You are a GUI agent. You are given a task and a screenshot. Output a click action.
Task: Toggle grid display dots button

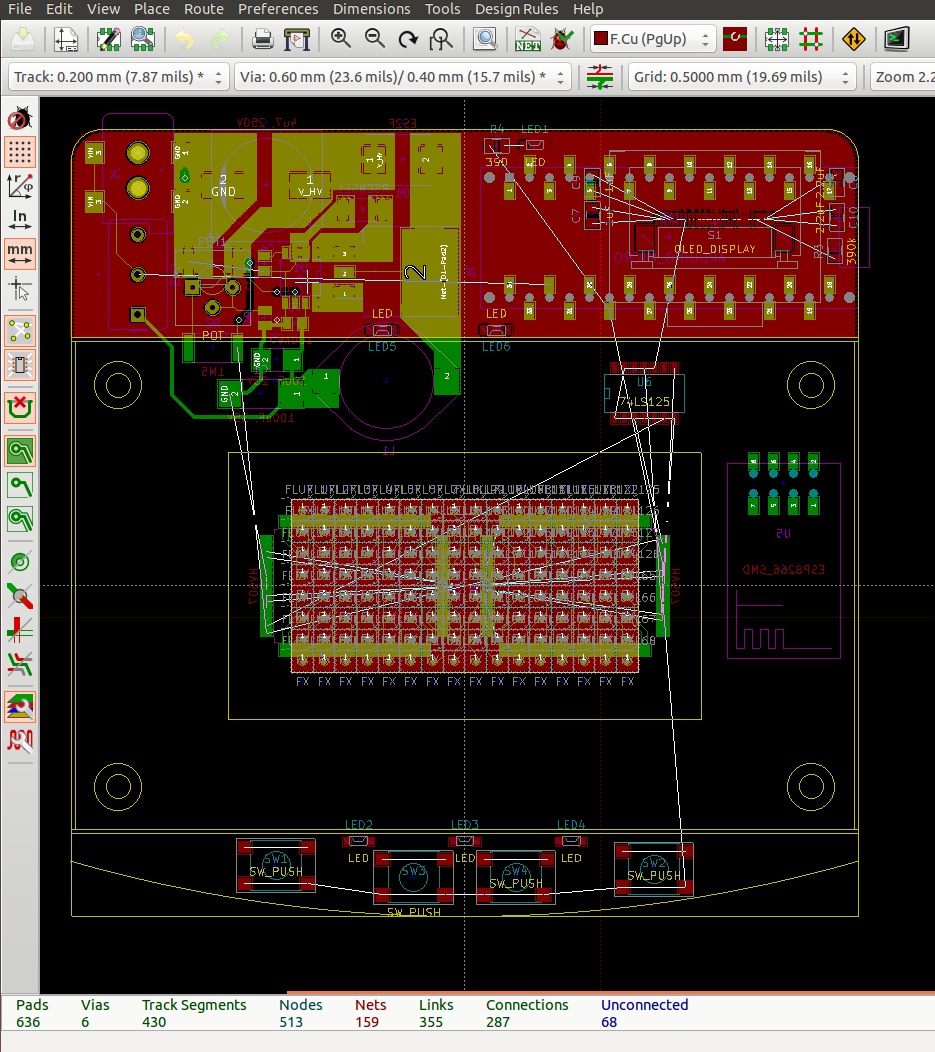(20, 151)
